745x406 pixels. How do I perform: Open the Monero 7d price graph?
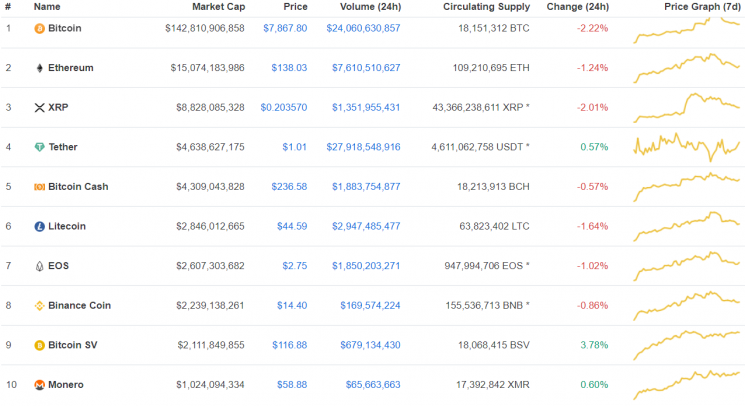click(687, 385)
